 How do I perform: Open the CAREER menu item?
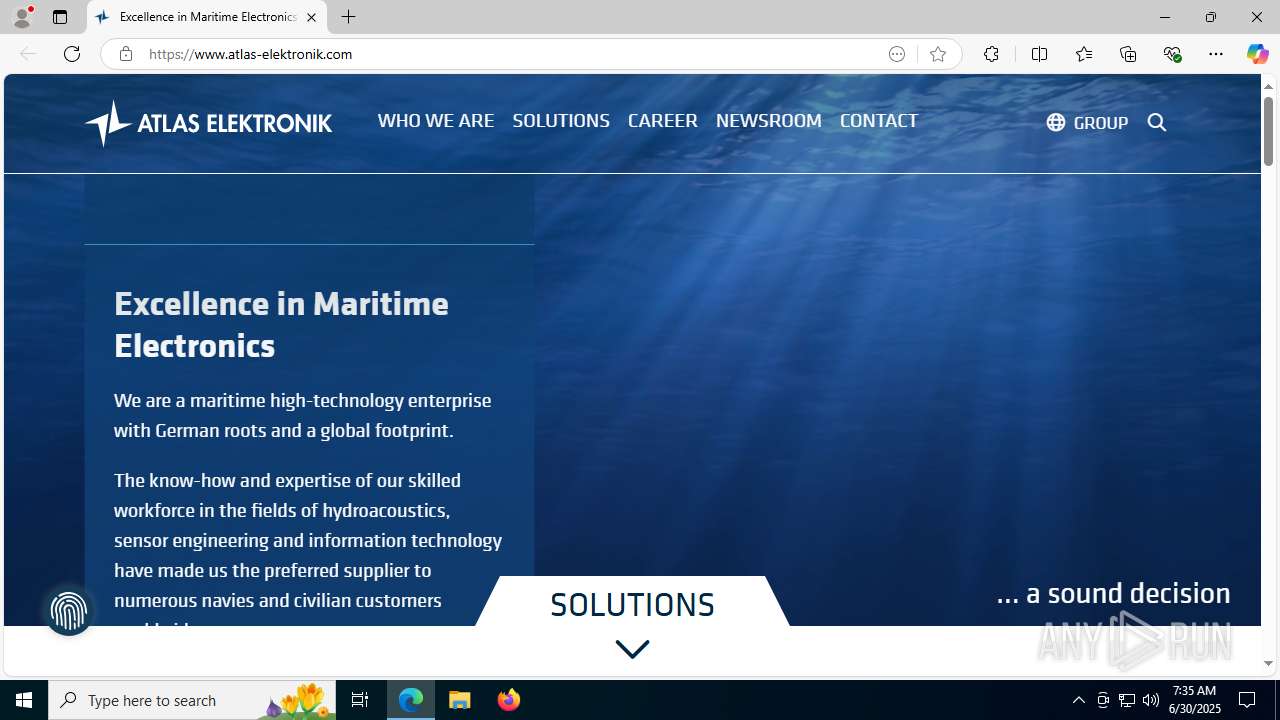point(663,120)
